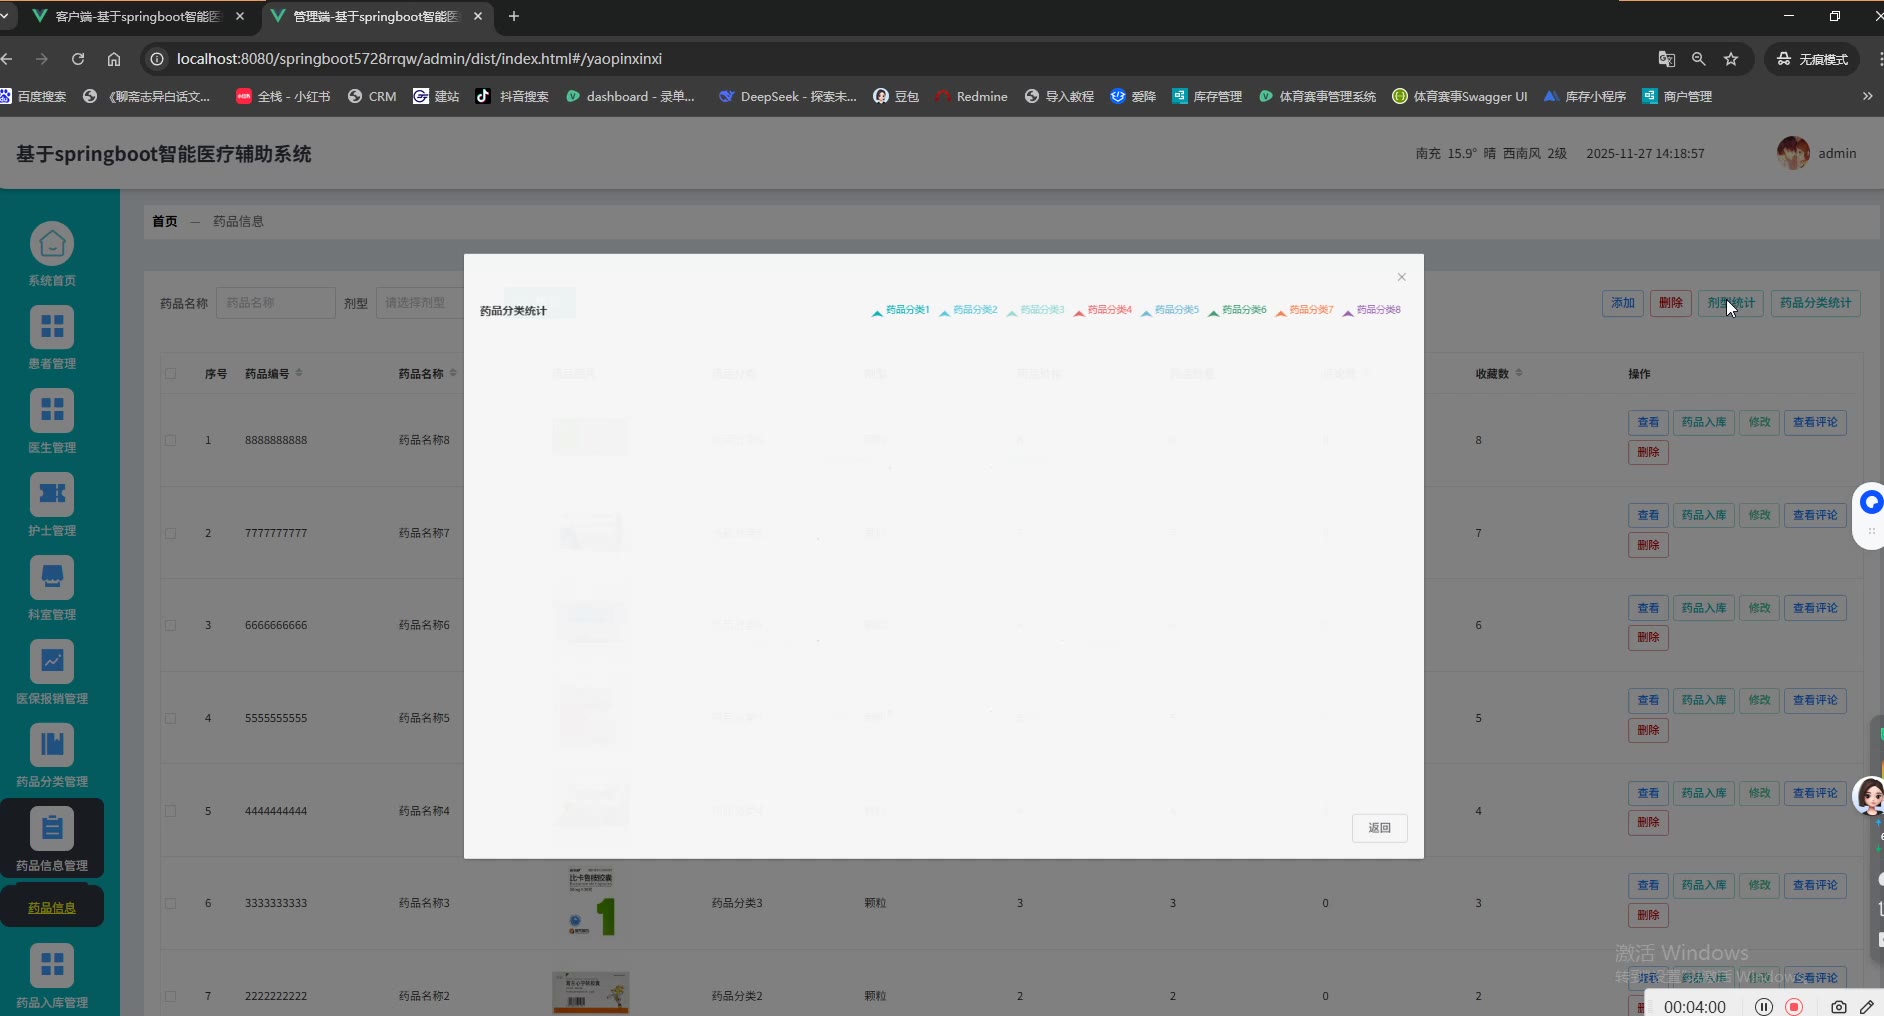This screenshot has width=1884, height=1016.
Task: Click 药品入库 for row 8888888888
Action: (1704, 422)
